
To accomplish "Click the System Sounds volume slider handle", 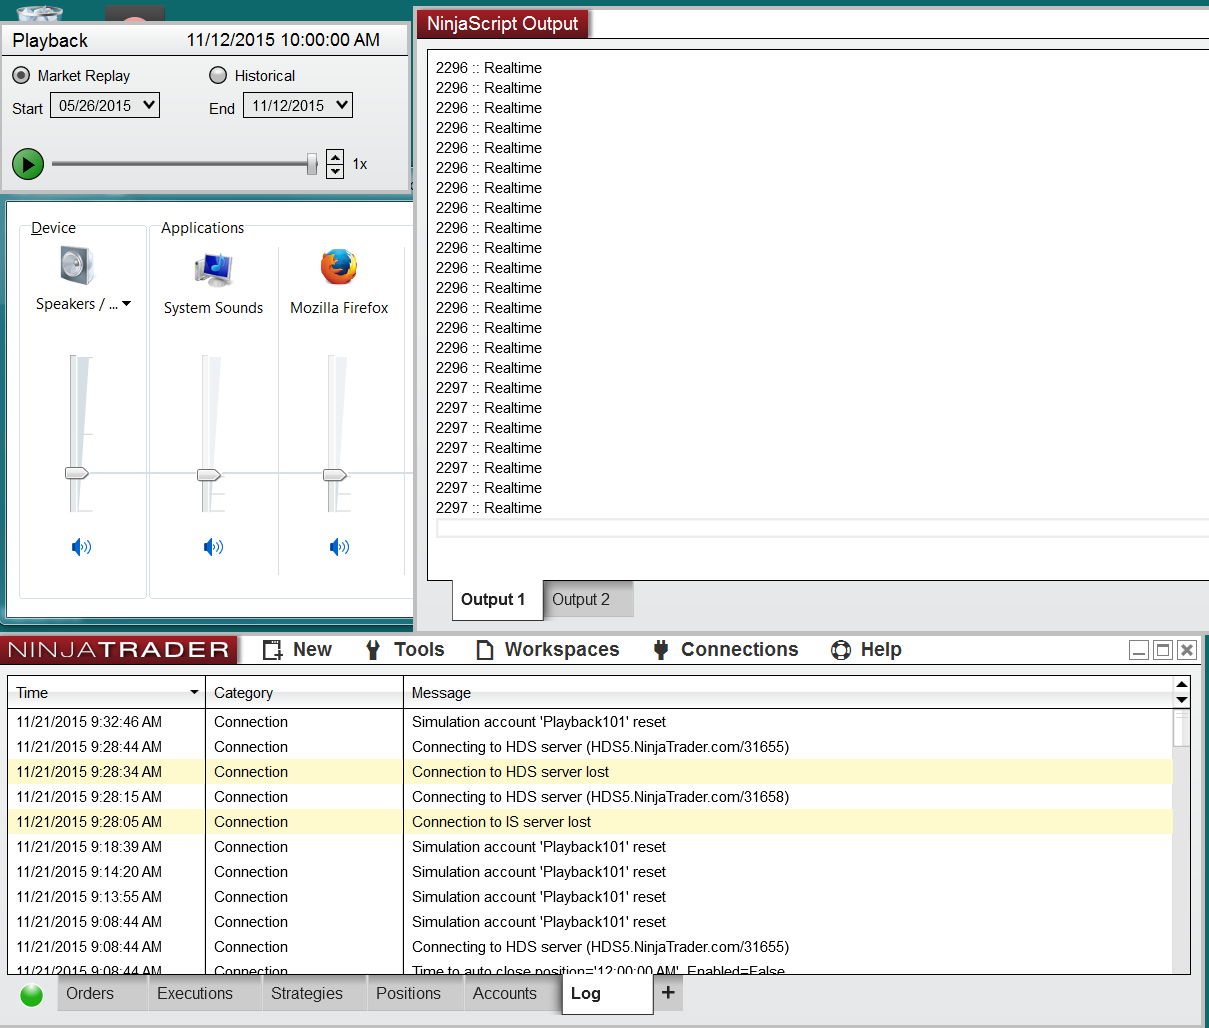I will pyautogui.click(x=209, y=475).
